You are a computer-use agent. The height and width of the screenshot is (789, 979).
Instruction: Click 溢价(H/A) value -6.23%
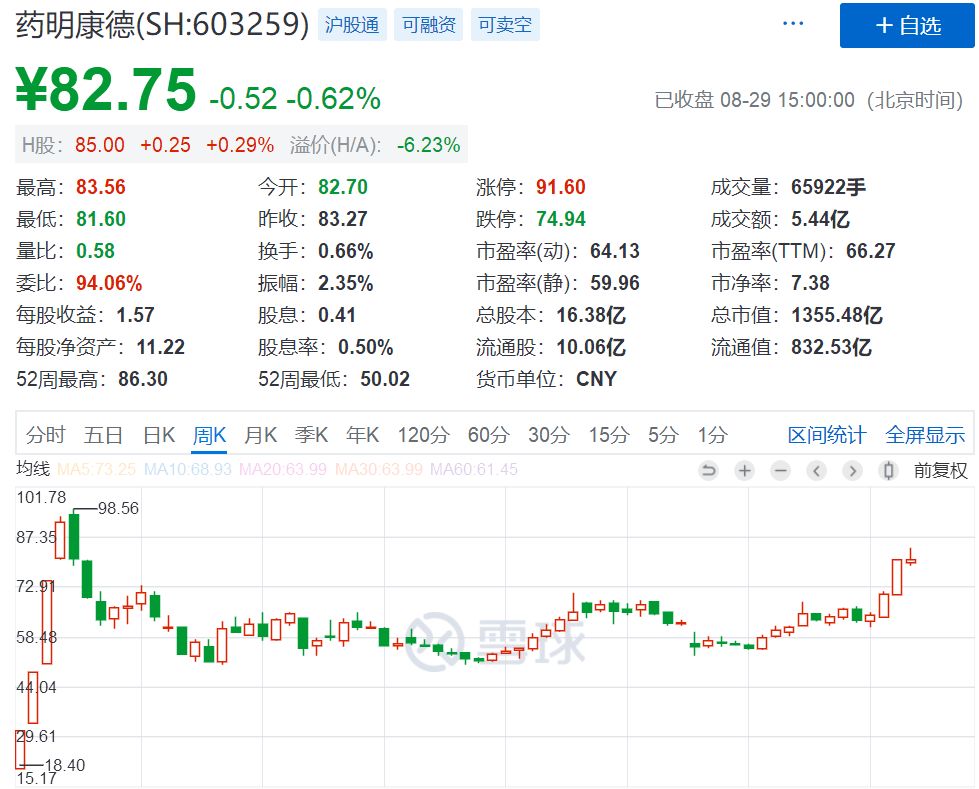(428, 145)
